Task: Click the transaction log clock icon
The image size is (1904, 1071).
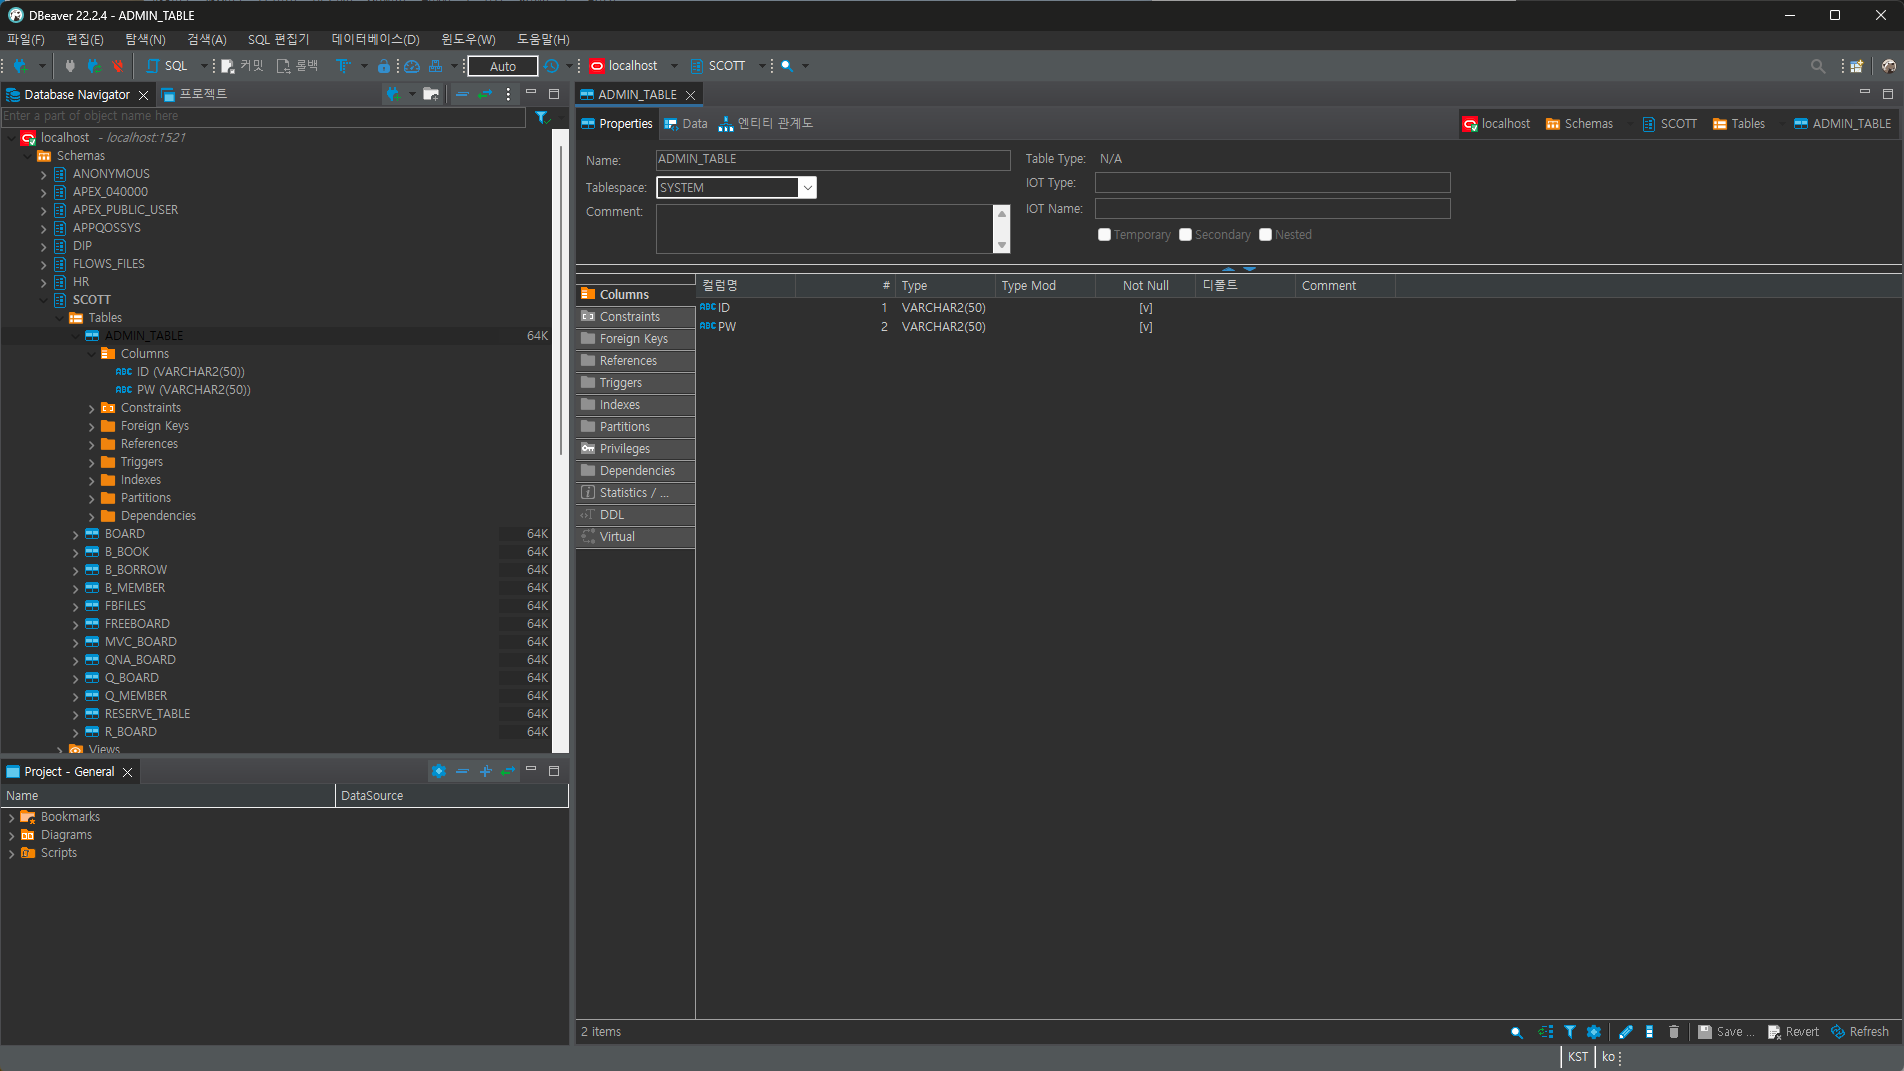Action: tap(552, 66)
